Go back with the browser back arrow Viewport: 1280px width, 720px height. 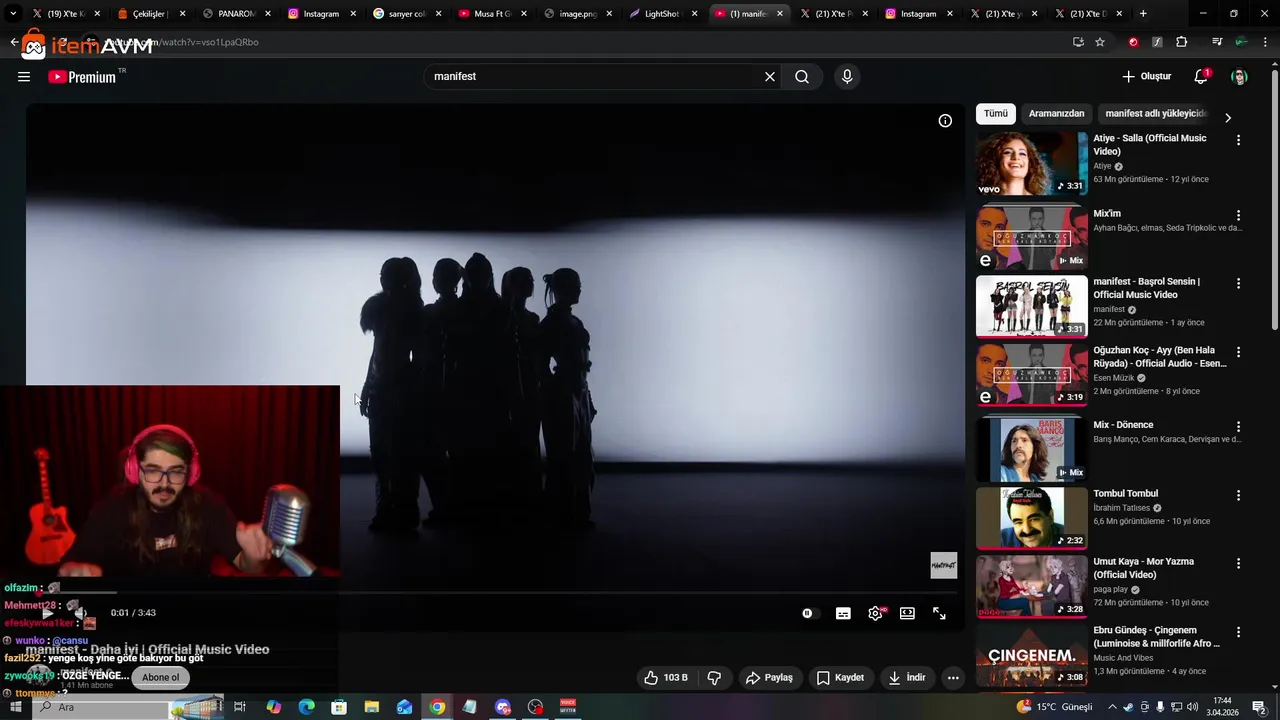(14, 42)
